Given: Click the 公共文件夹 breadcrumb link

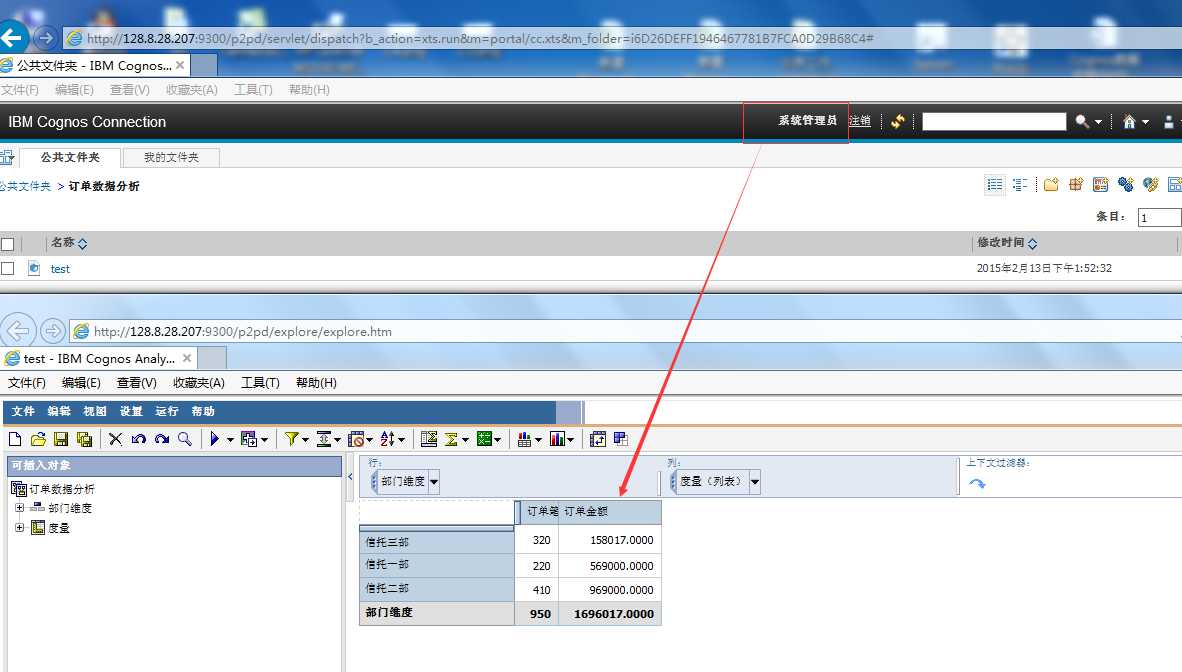Looking at the screenshot, I should click(26, 186).
